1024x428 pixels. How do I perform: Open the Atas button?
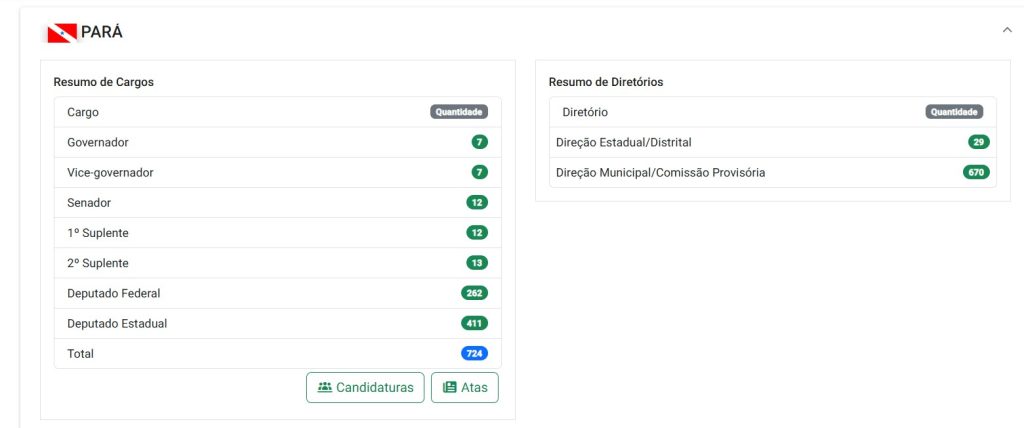tap(465, 387)
